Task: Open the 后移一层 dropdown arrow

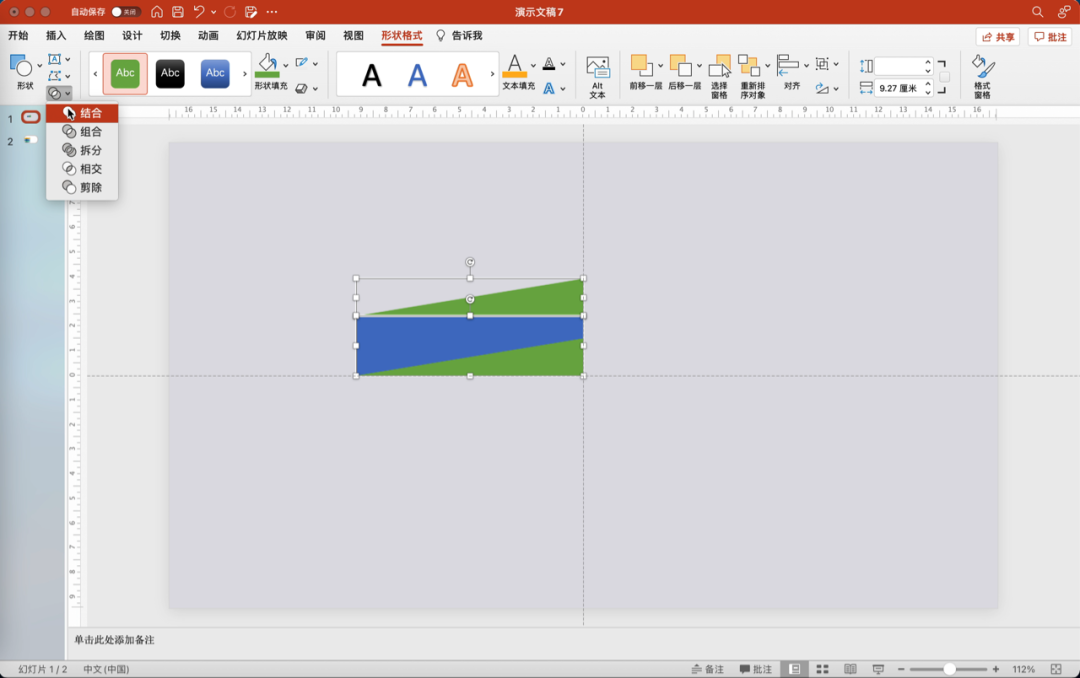Action: tap(699, 66)
